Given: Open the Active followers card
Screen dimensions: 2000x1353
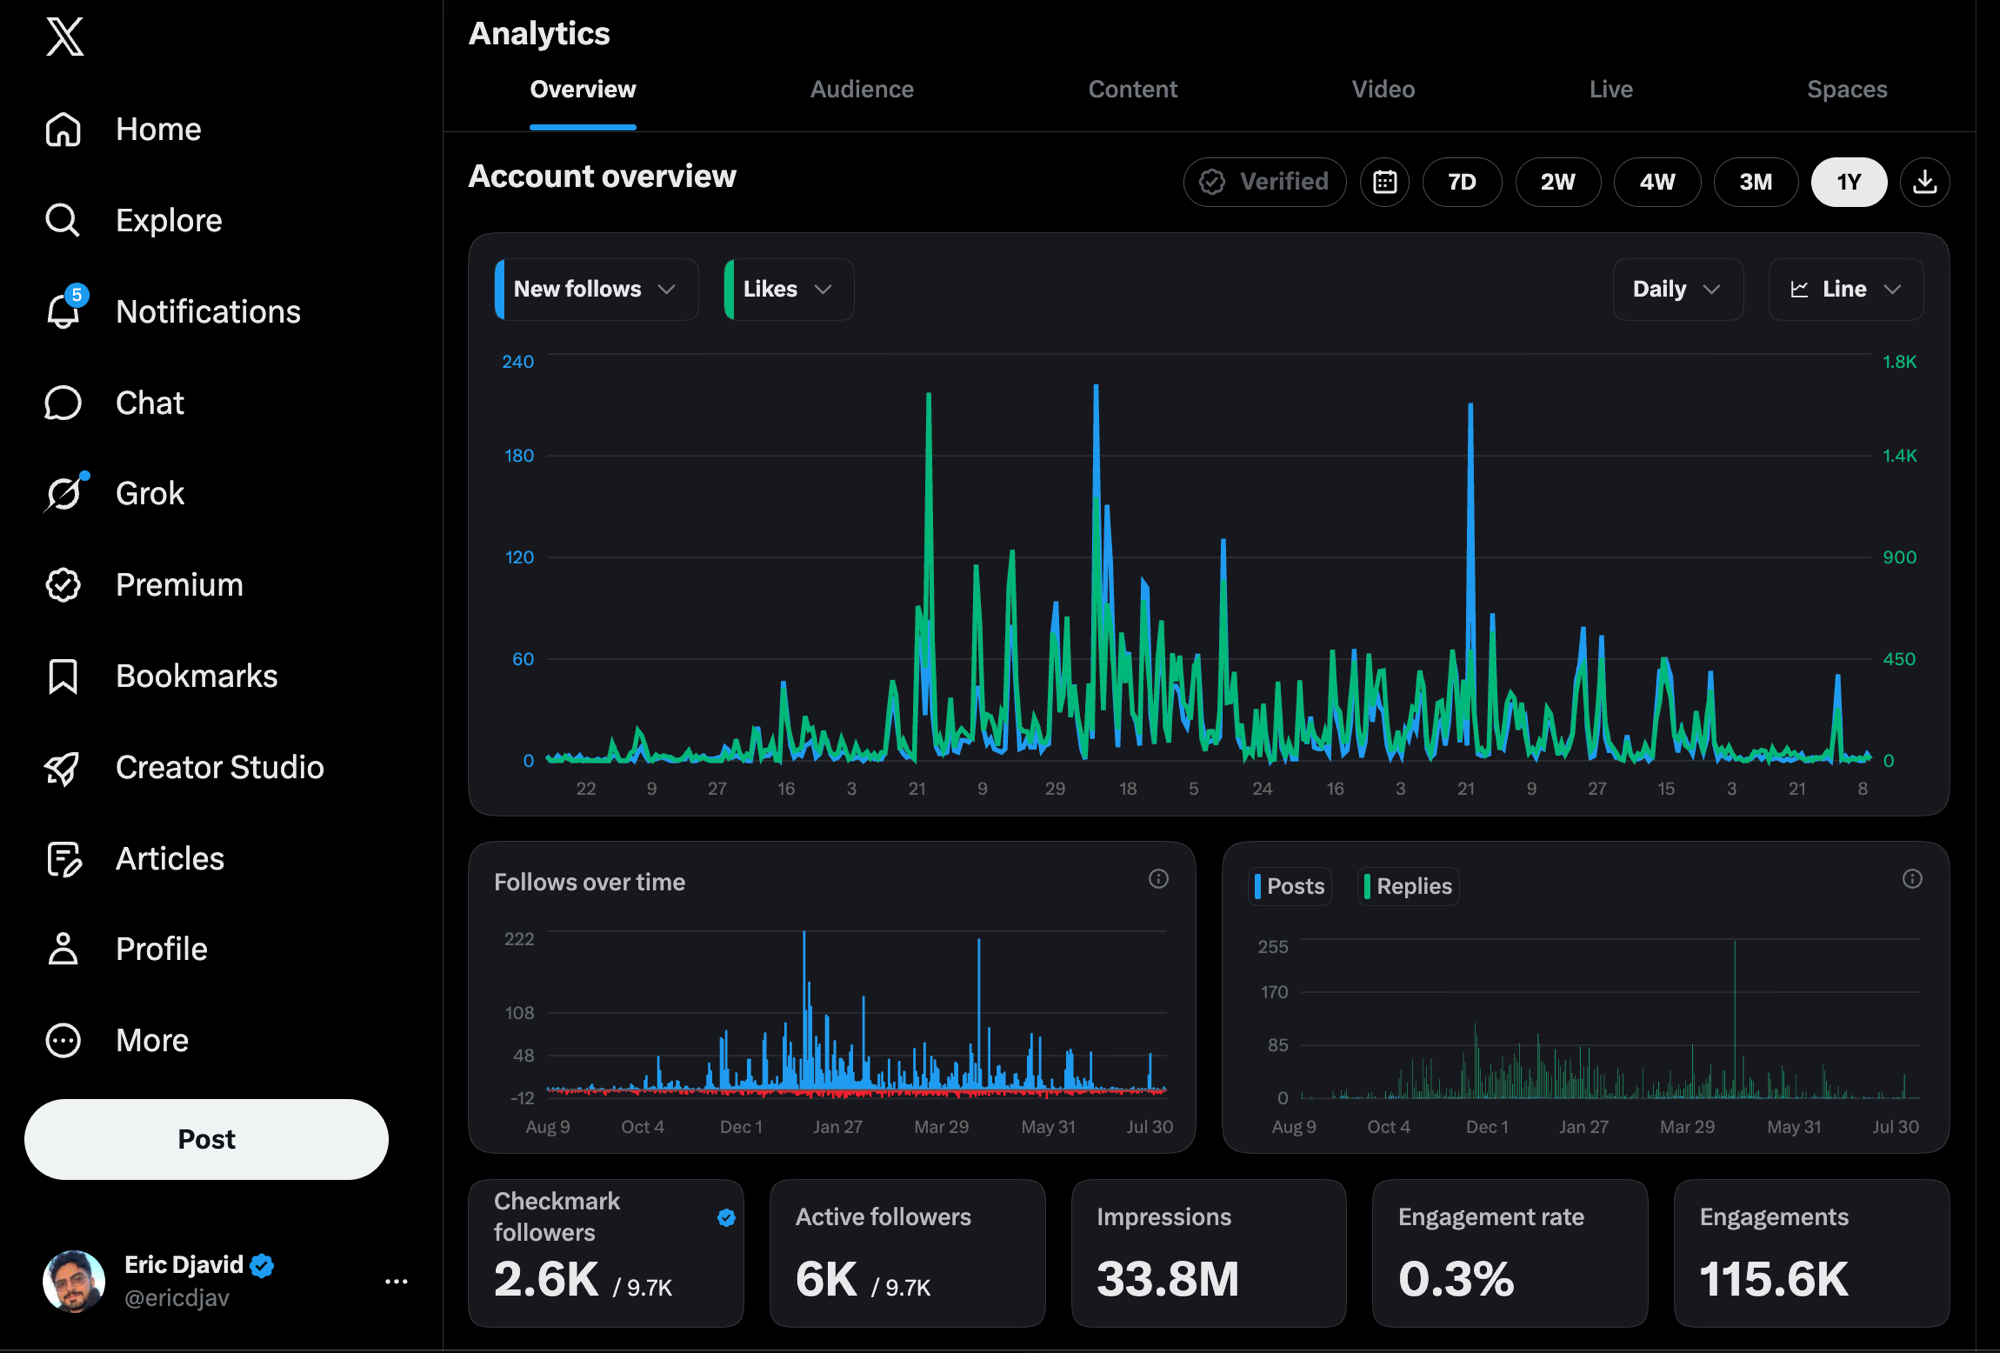Looking at the screenshot, I should point(907,1253).
